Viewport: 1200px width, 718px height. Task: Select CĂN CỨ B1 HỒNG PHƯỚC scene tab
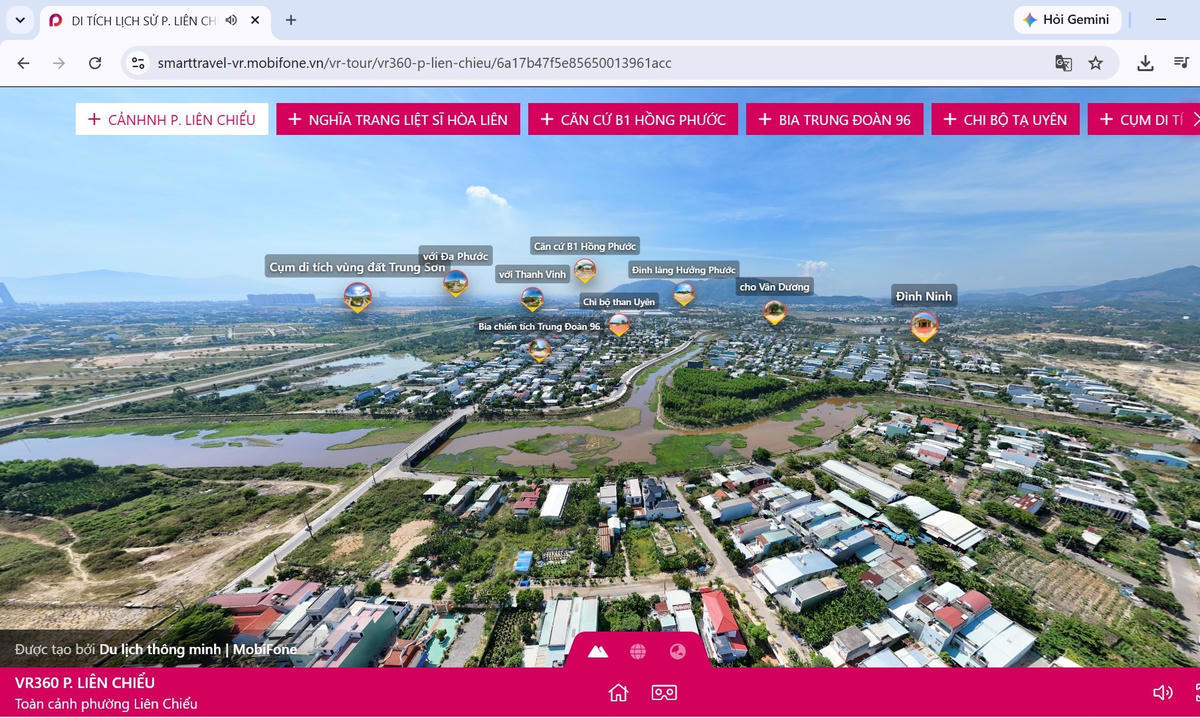click(633, 119)
